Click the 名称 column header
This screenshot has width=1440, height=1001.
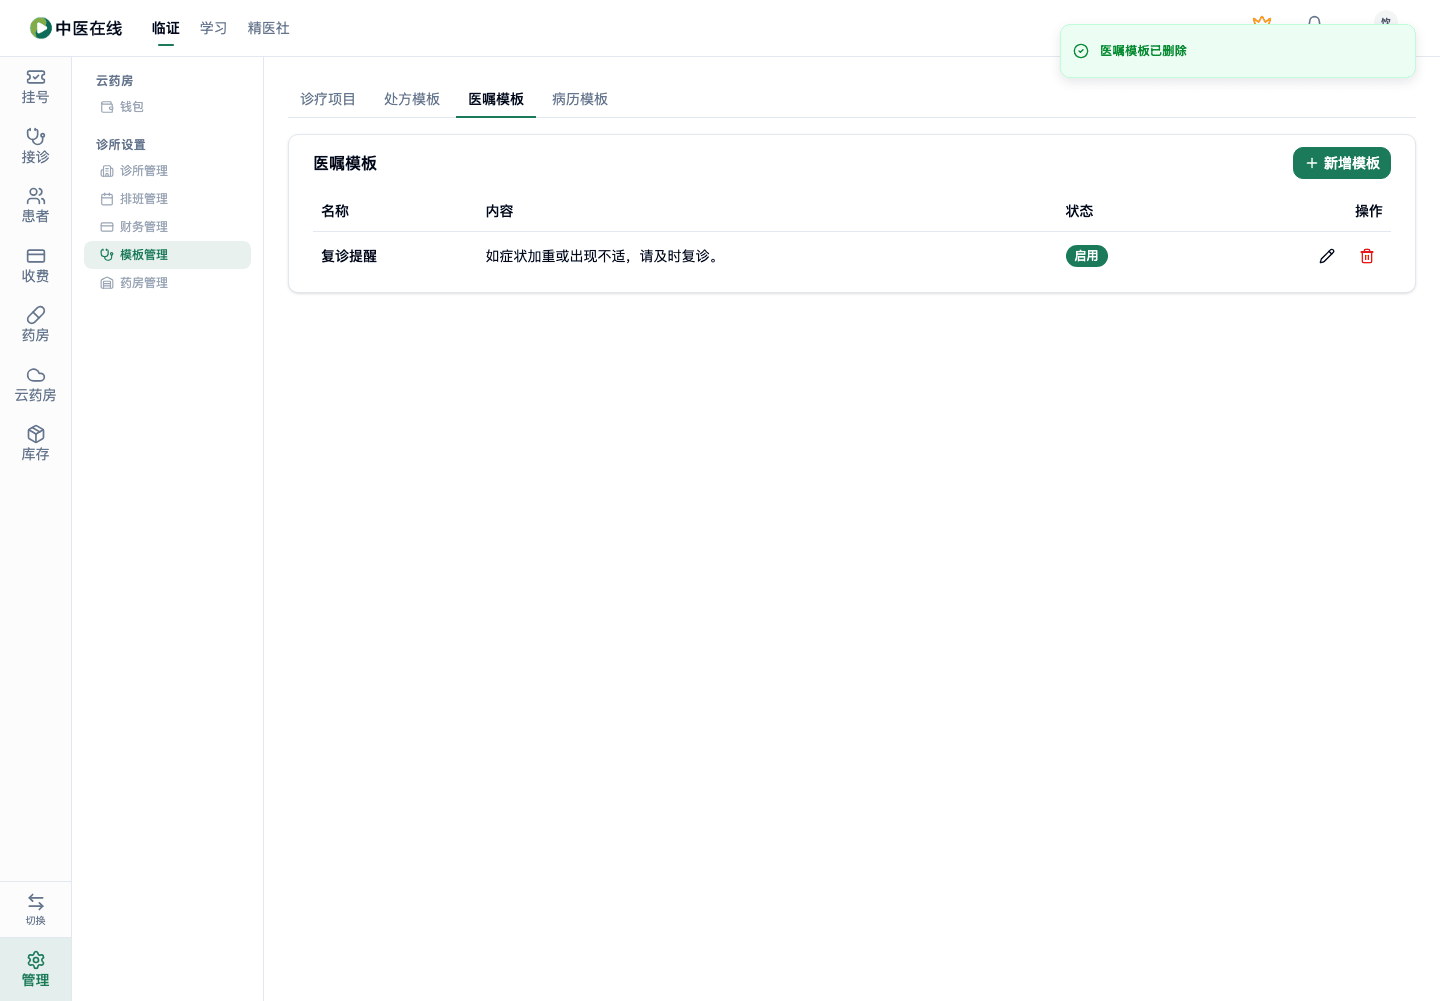(x=335, y=211)
